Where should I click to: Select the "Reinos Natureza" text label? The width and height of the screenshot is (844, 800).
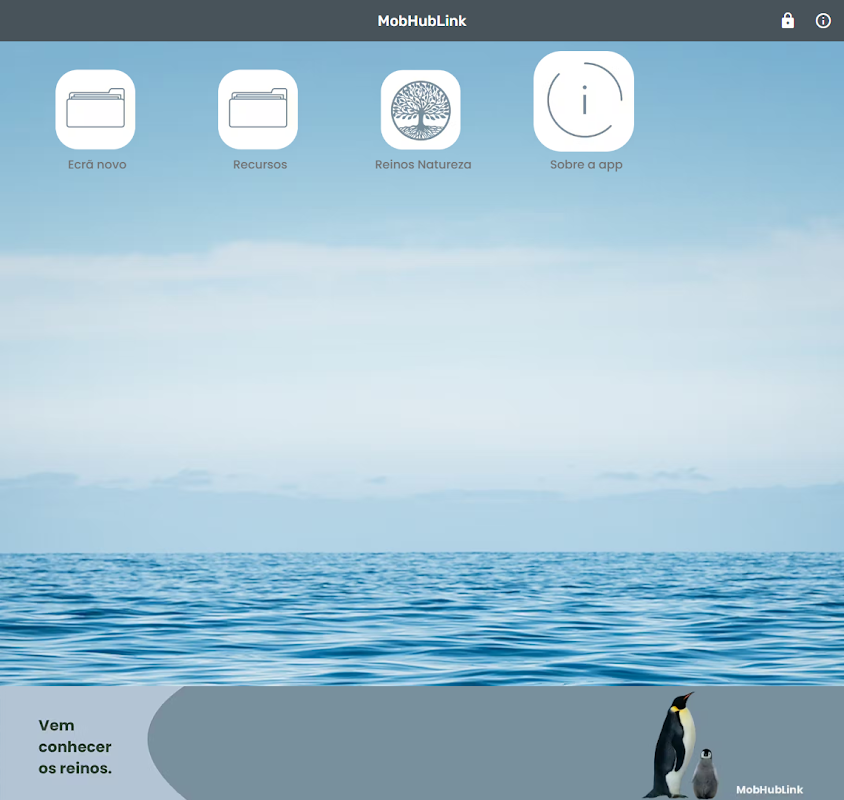[x=423, y=164]
